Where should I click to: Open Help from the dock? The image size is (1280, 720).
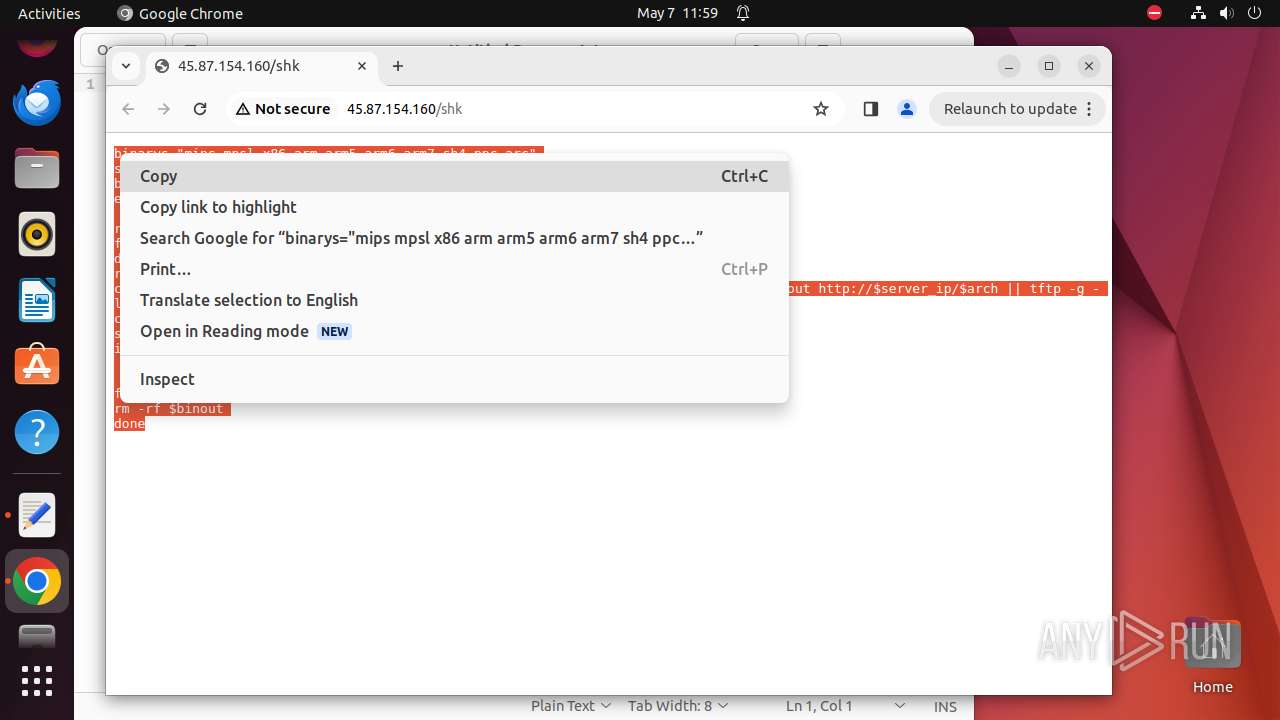[37, 432]
